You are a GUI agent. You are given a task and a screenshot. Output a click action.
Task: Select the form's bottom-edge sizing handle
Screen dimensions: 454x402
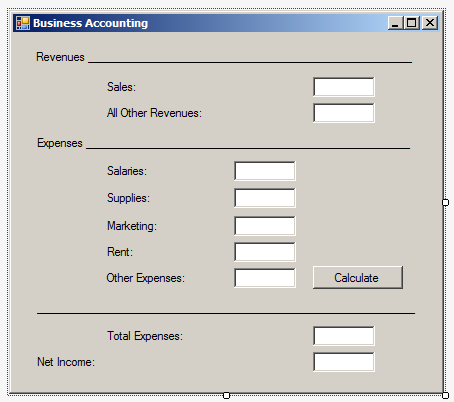(226, 395)
